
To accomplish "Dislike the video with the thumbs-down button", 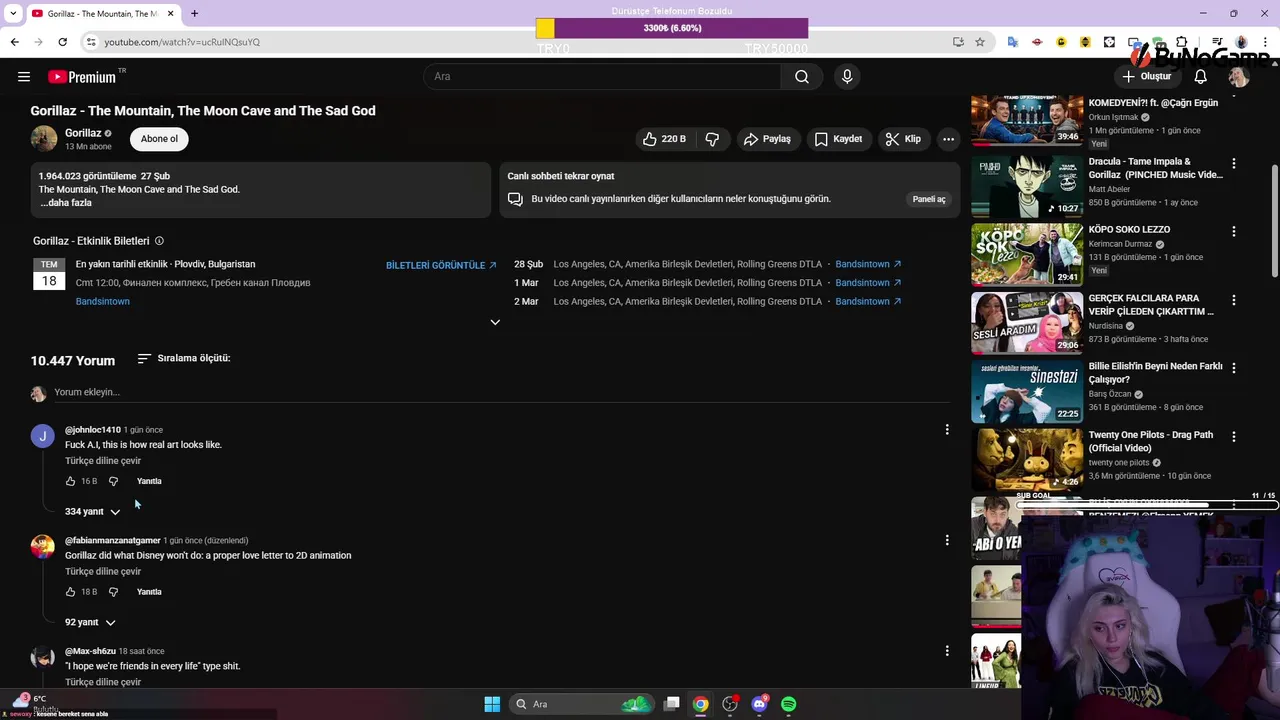I will point(712,139).
